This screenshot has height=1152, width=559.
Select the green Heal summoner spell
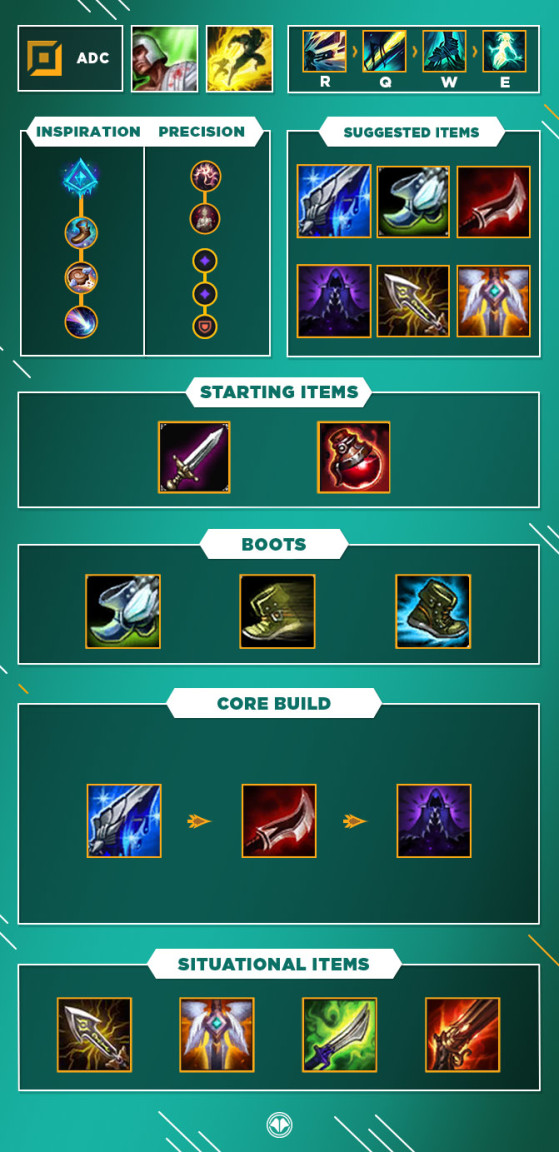pyautogui.click(x=165, y=59)
